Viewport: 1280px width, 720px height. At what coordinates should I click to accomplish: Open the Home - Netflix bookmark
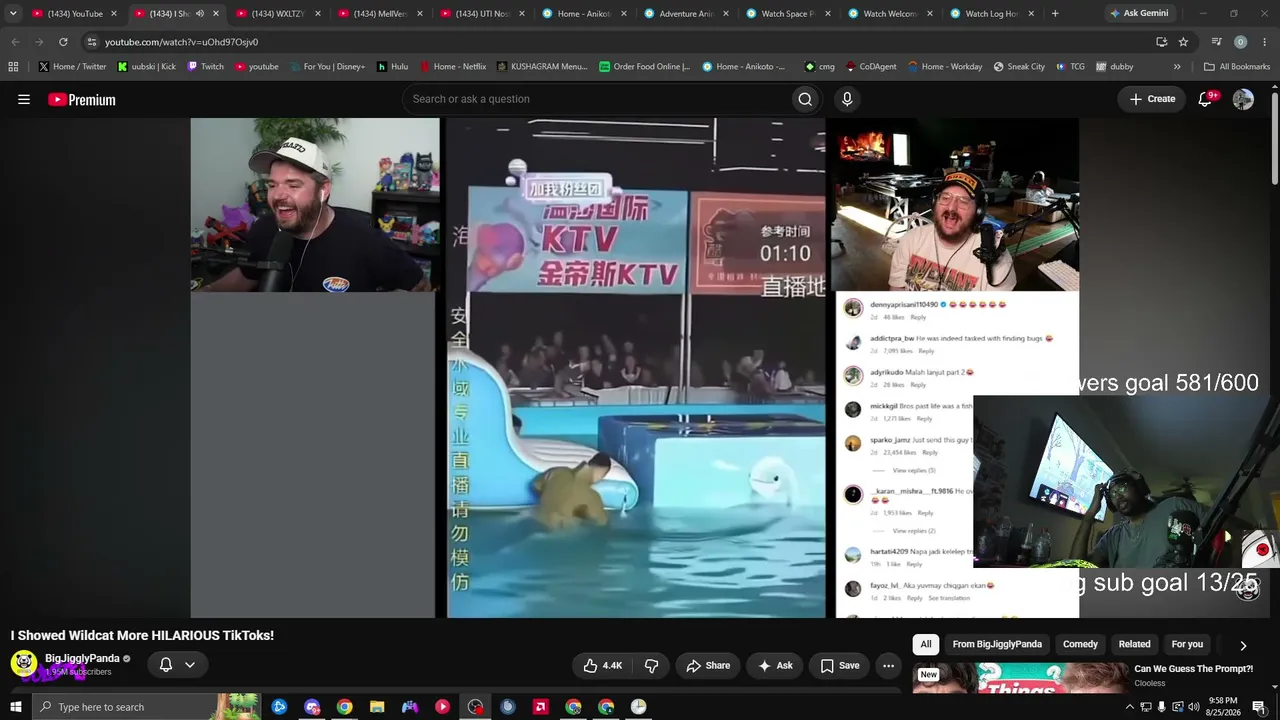point(452,67)
